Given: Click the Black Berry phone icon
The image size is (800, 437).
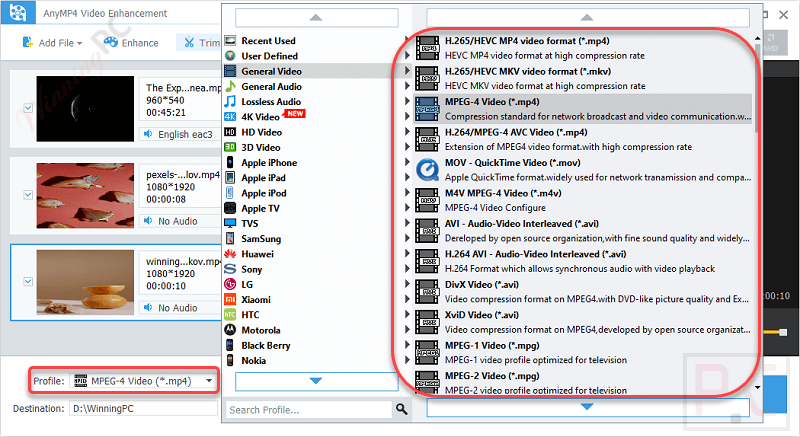Looking at the screenshot, I should pyautogui.click(x=230, y=345).
